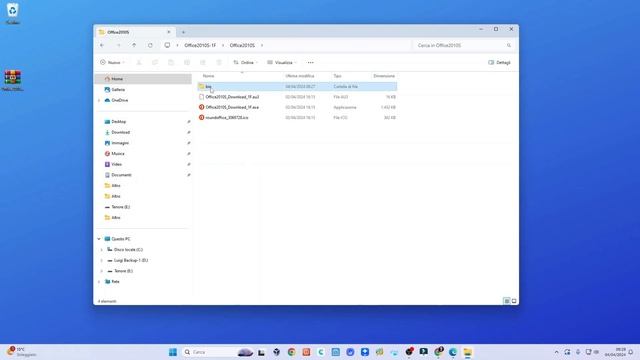Screen dimensions: 640x360
Task: Click the Cerca in Office2010S search box
Action: (x=463, y=45)
